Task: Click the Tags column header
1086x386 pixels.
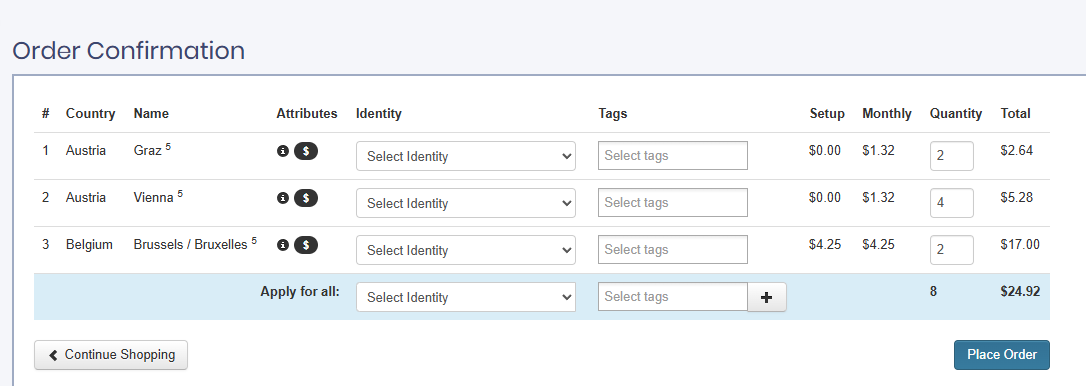Action: (x=613, y=114)
